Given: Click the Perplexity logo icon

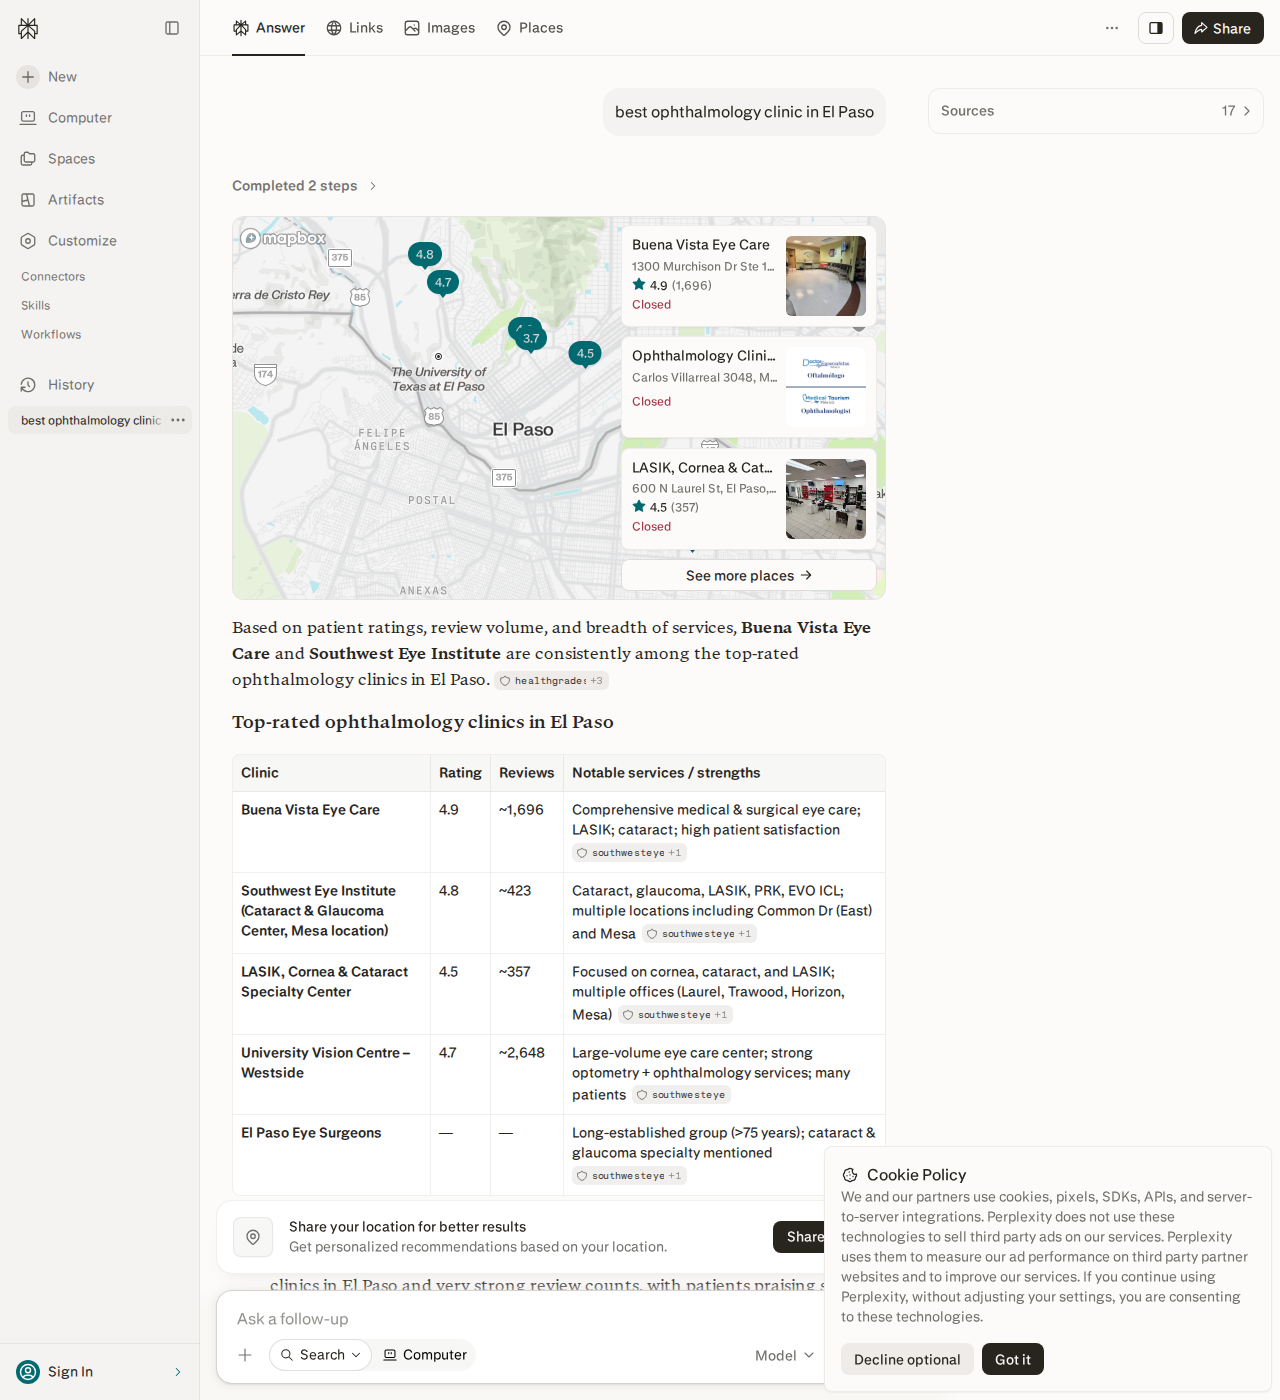Looking at the screenshot, I should tap(28, 28).
